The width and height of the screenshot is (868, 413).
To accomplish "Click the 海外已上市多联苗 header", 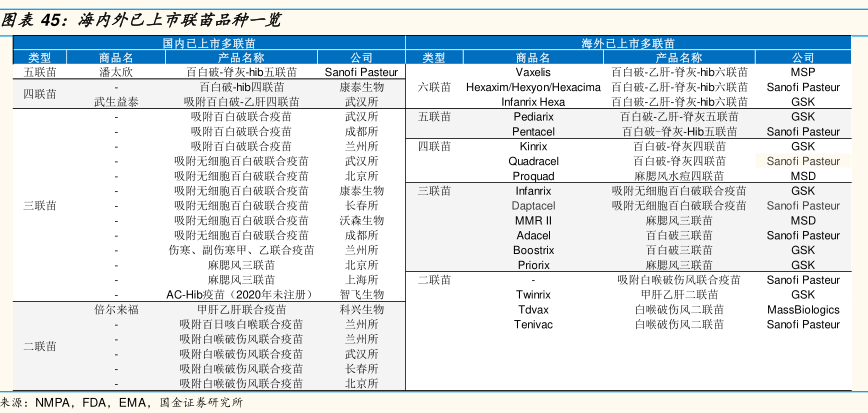I will 628,44.
